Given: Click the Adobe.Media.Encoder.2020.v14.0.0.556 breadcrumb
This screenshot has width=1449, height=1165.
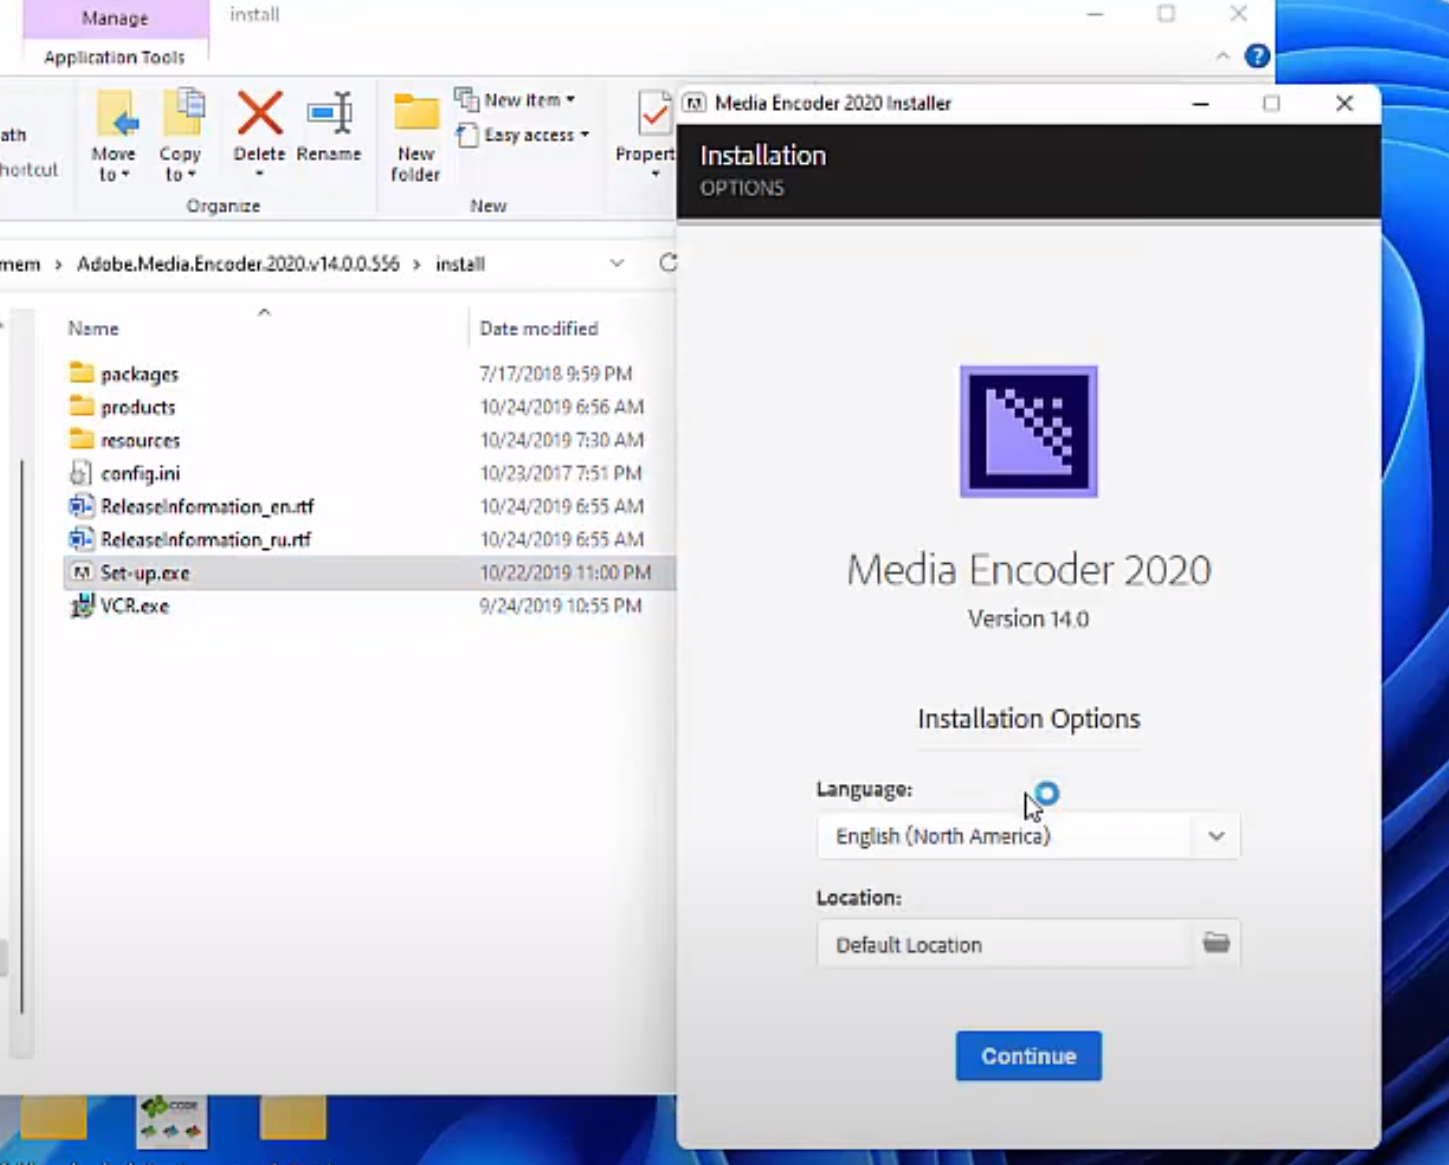Looking at the screenshot, I should click(x=238, y=264).
